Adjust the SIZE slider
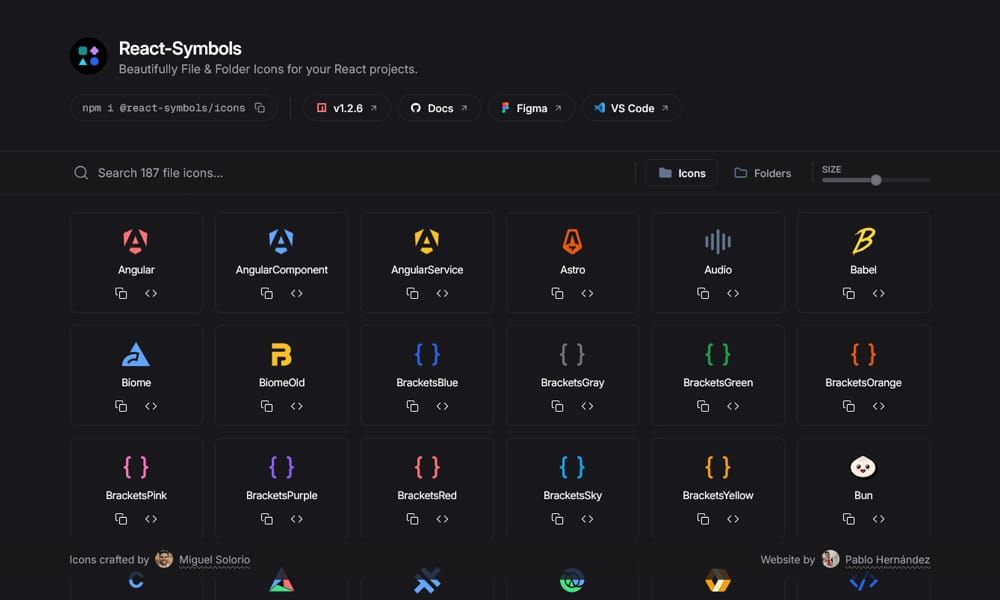Image resolution: width=1000 pixels, height=600 pixels. pos(875,179)
